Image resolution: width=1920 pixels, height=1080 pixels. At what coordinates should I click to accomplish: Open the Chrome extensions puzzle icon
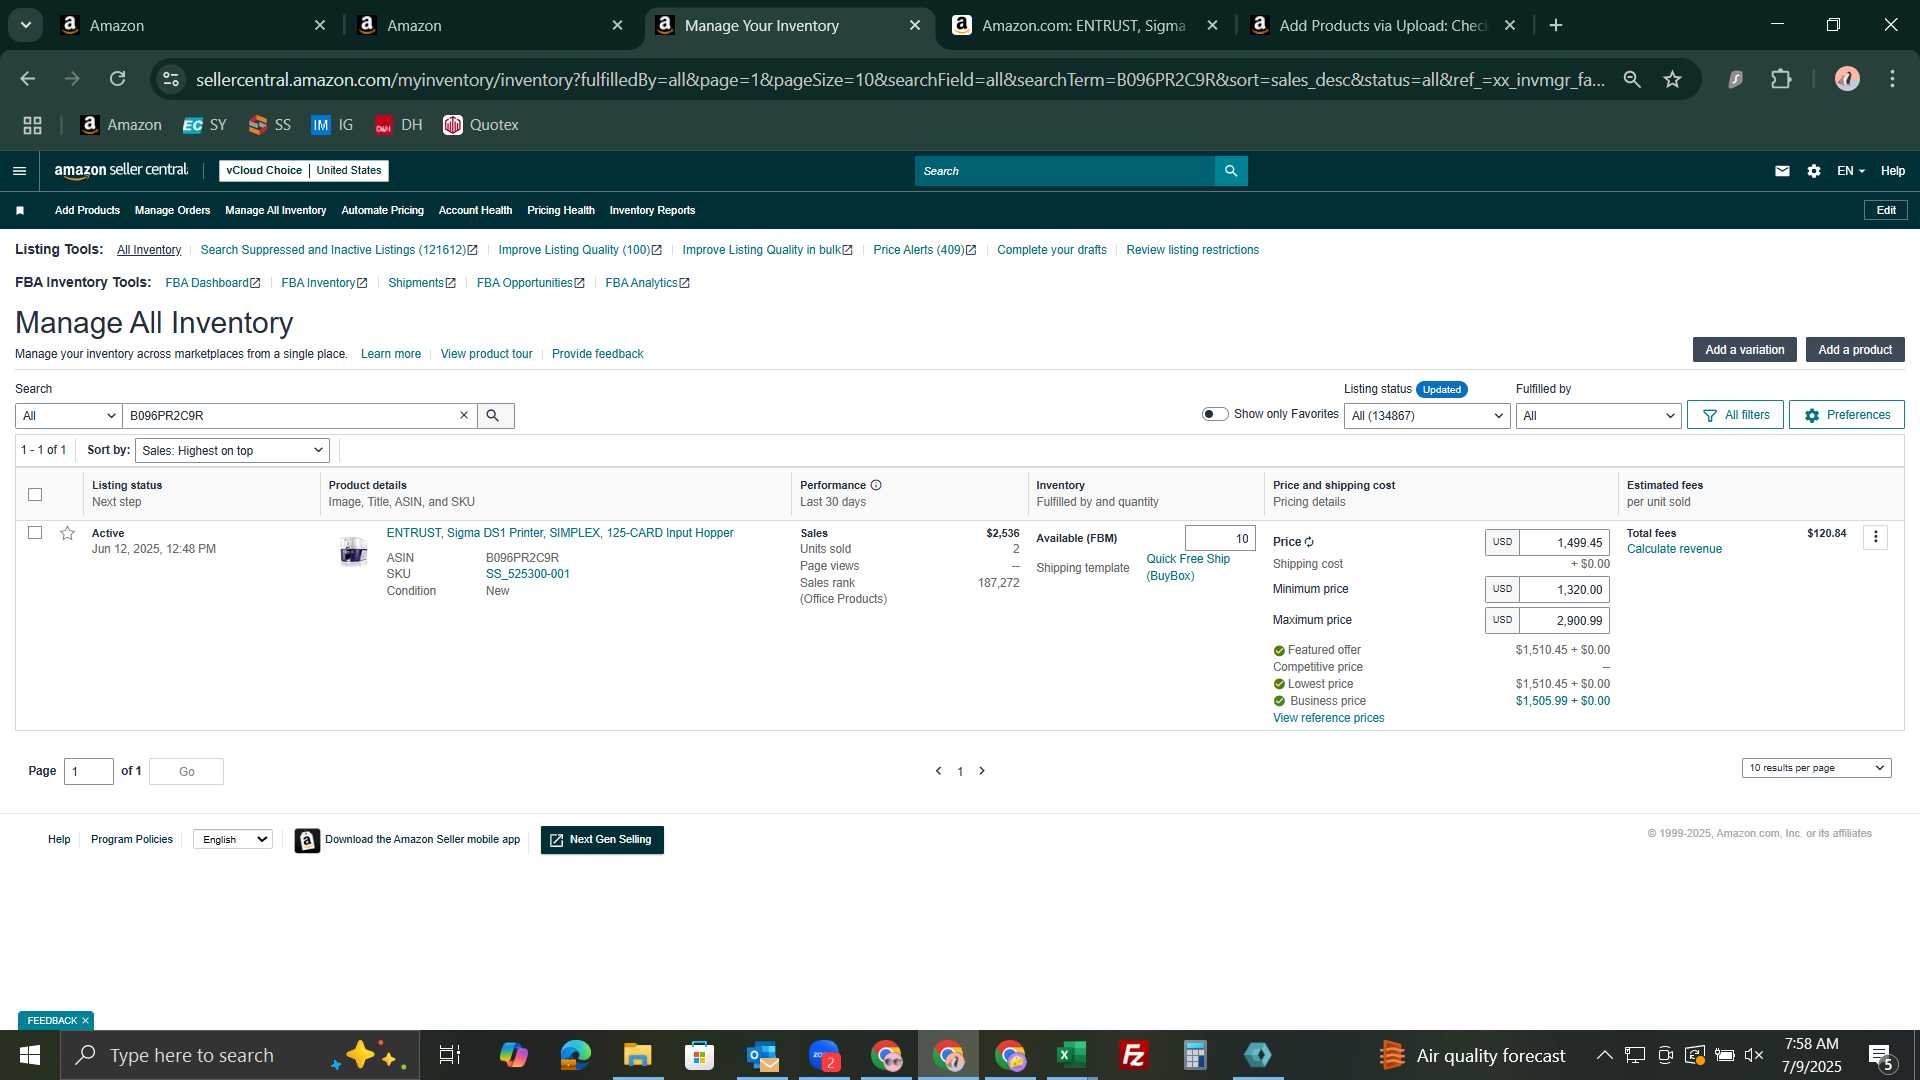pos(1781,79)
